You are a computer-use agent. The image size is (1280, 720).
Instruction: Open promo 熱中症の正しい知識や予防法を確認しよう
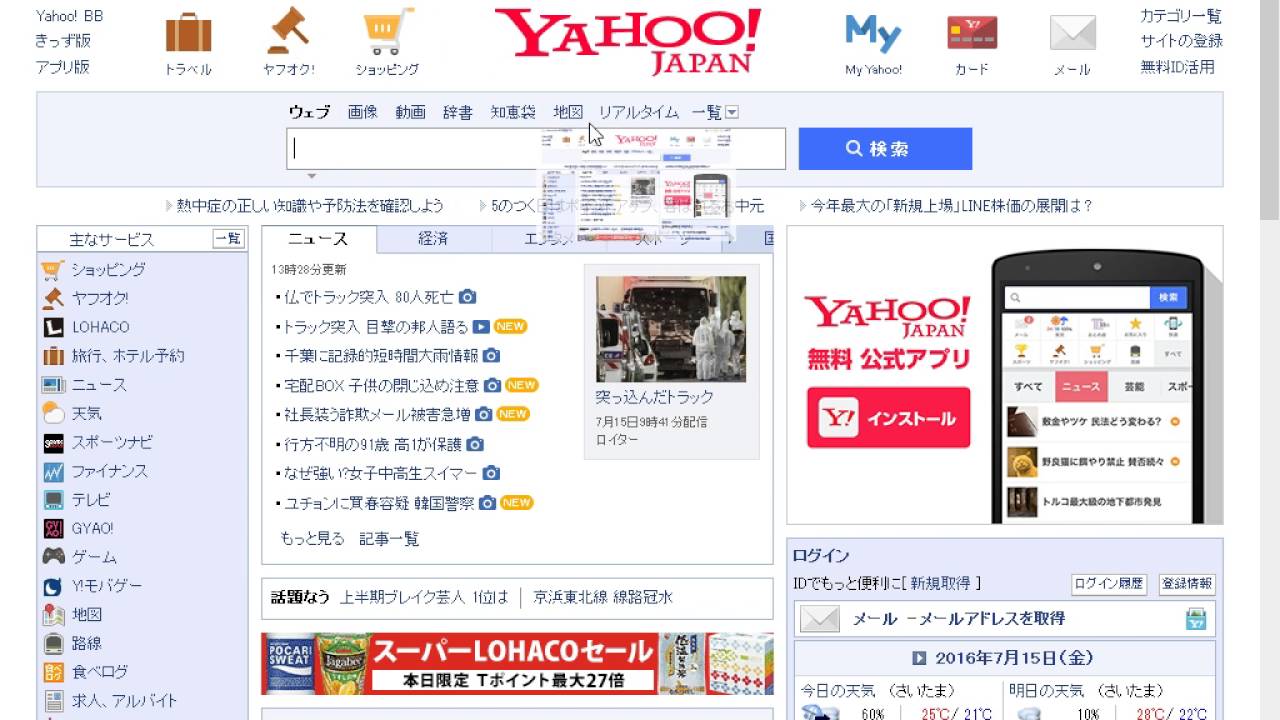[310, 205]
